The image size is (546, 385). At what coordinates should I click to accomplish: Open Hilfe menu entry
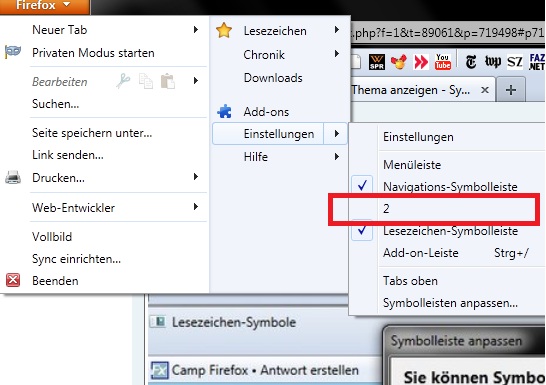coord(256,157)
